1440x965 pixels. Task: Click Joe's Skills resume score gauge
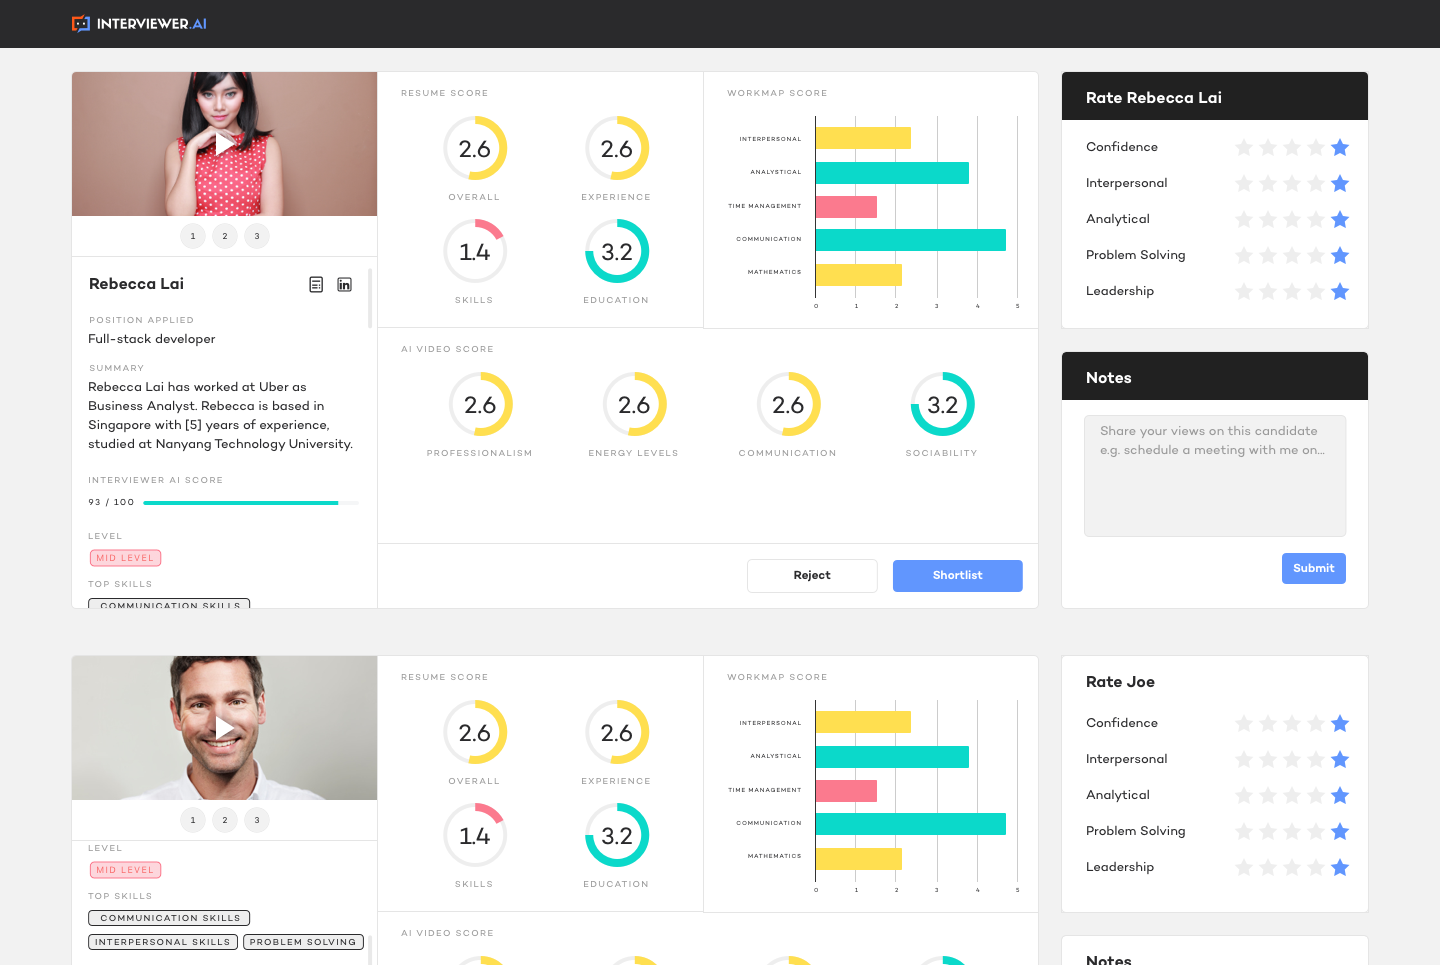pyautogui.click(x=475, y=835)
